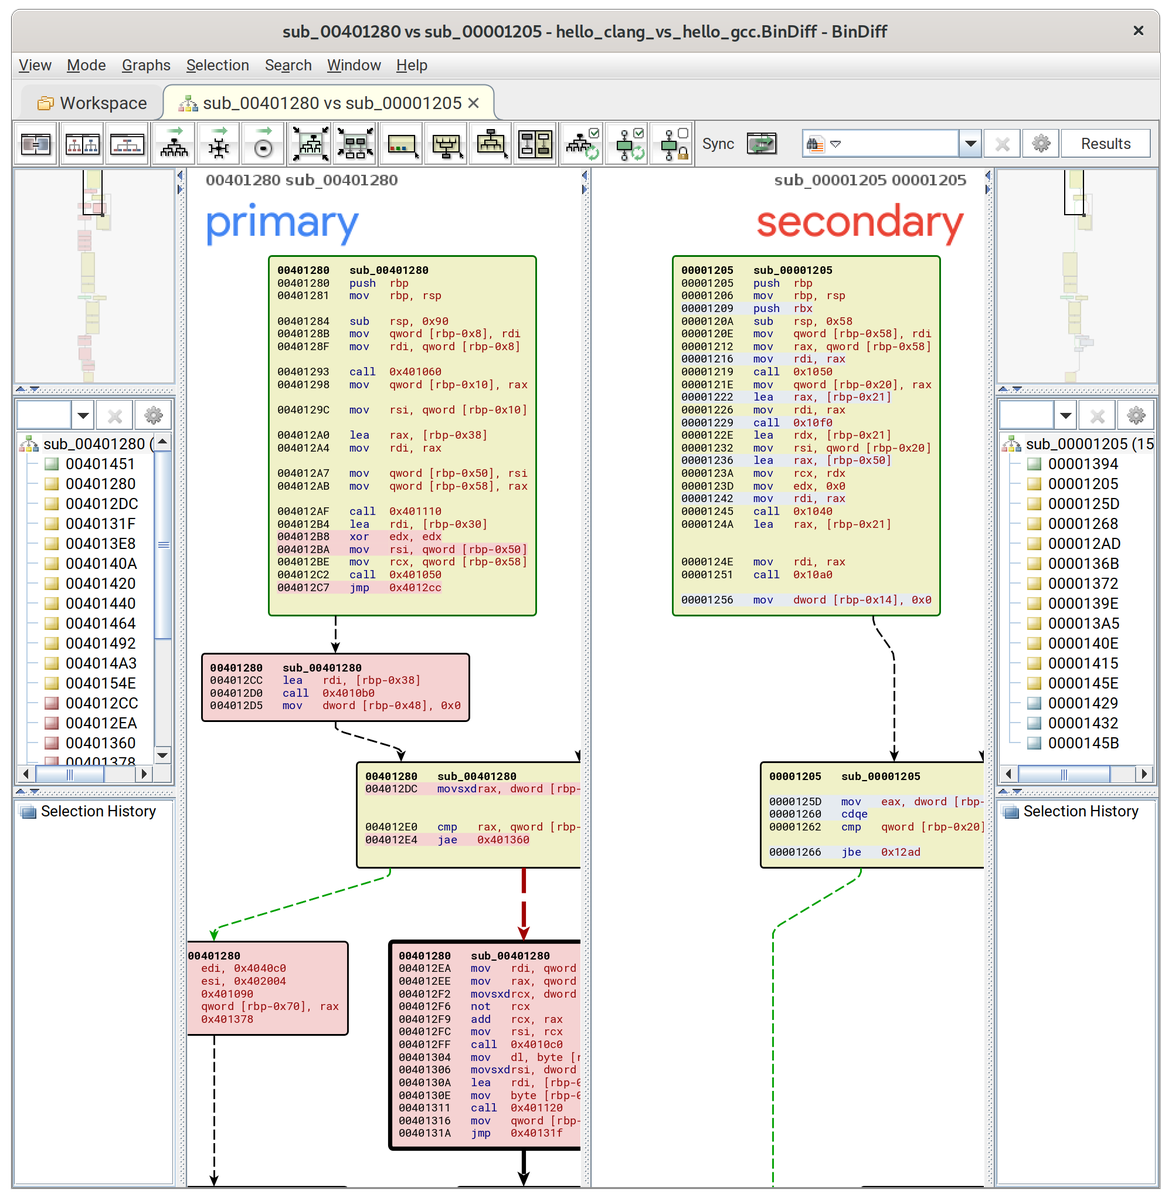Toggle graph synchronization with Sync icon
Screen dimensions: 1172x1200
click(x=762, y=143)
